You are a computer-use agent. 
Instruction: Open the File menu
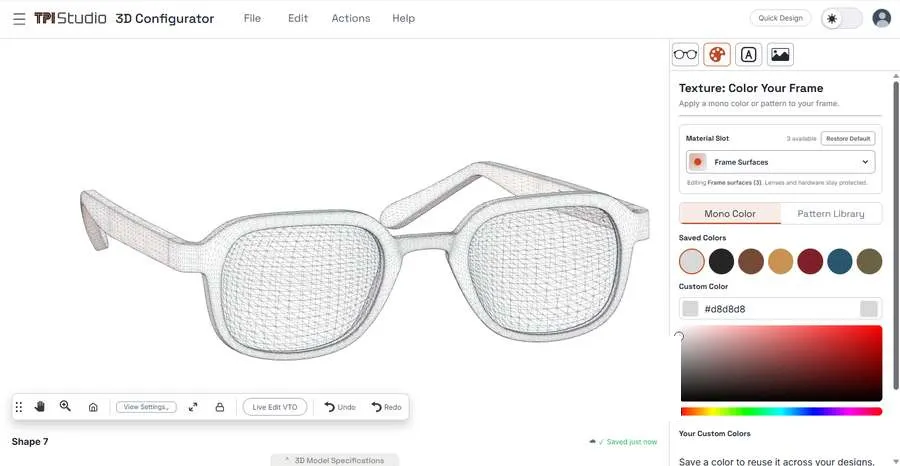(252, 18)
